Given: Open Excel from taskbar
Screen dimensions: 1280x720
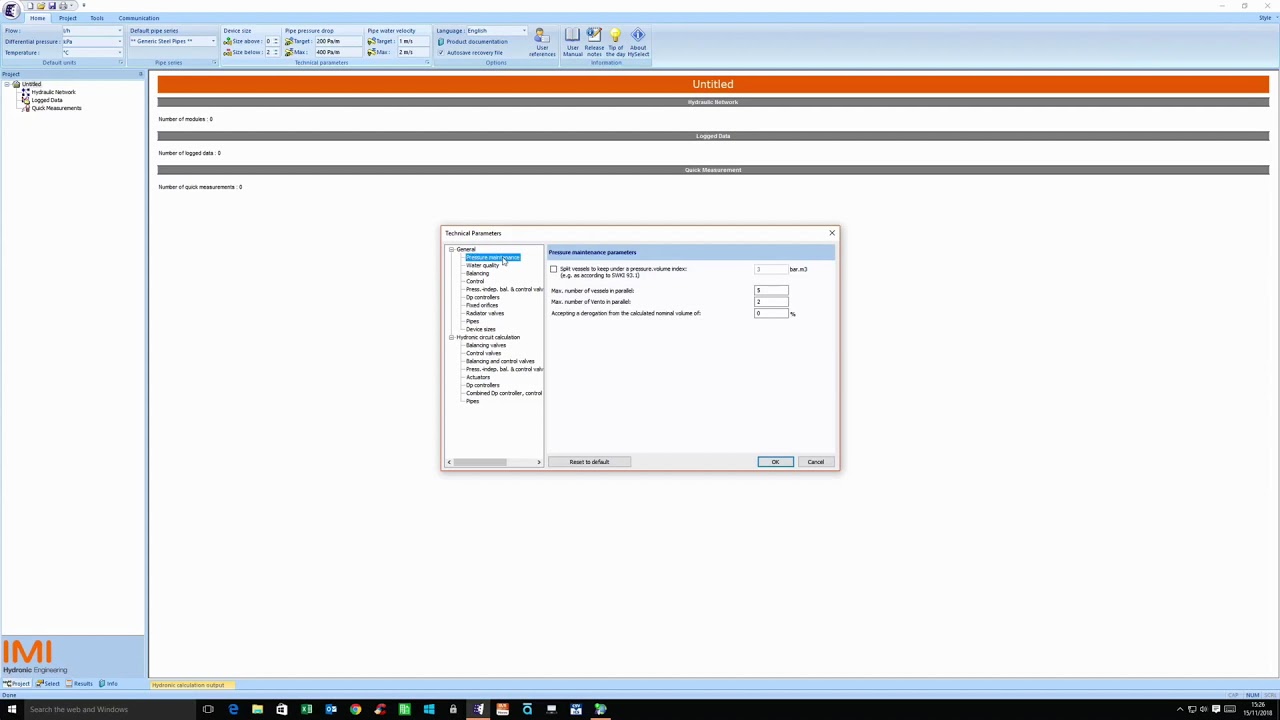Looking at the screenshot, I should coord(306,709).
